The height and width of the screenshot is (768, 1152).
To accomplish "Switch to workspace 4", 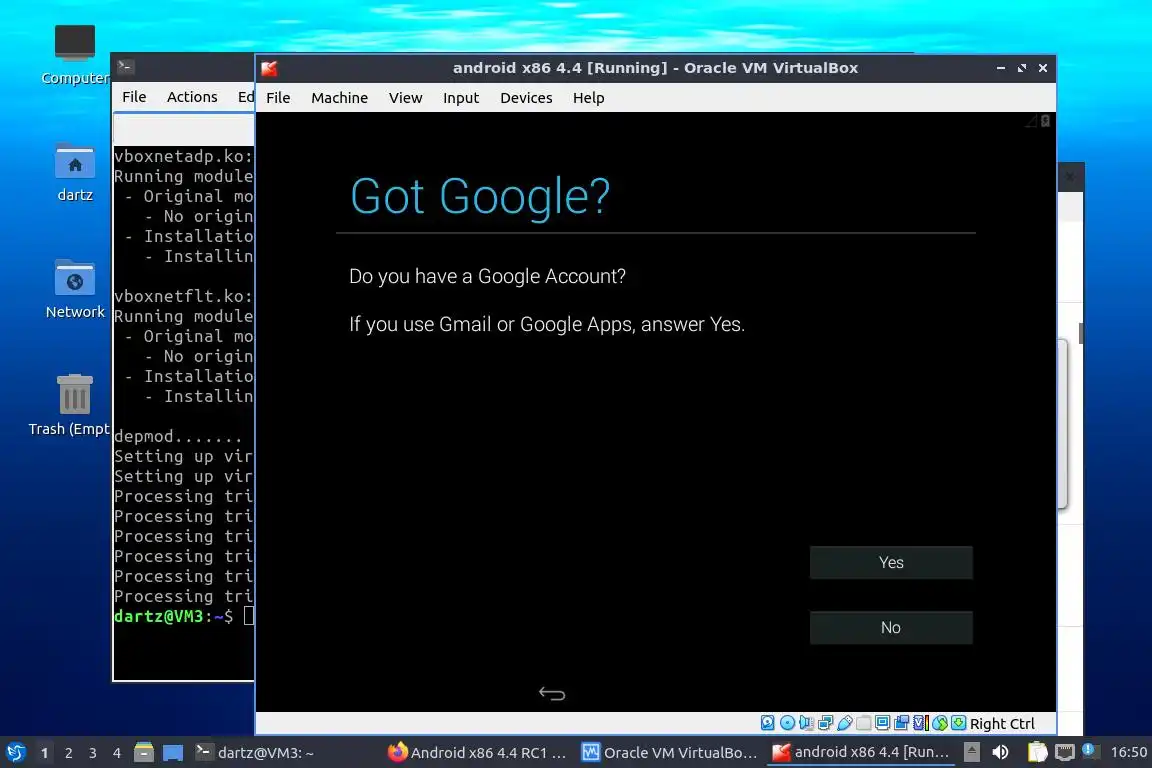I will (x=117, y=753).
